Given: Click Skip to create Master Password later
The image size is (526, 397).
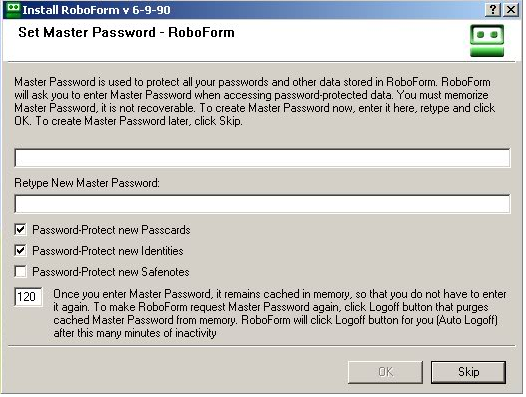Looking at the screenshot, I should (468, 372).
